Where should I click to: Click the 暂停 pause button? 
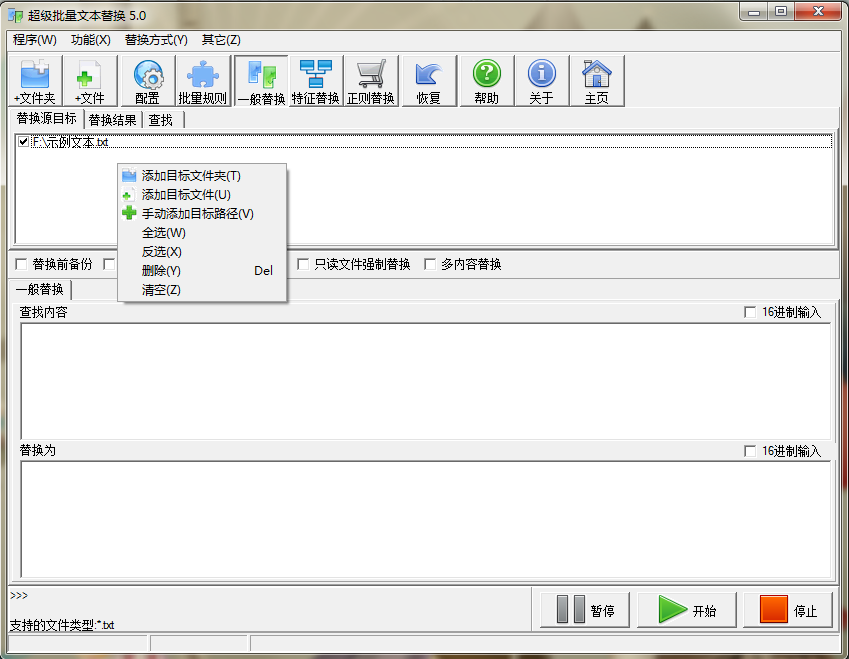pos(585,610)
